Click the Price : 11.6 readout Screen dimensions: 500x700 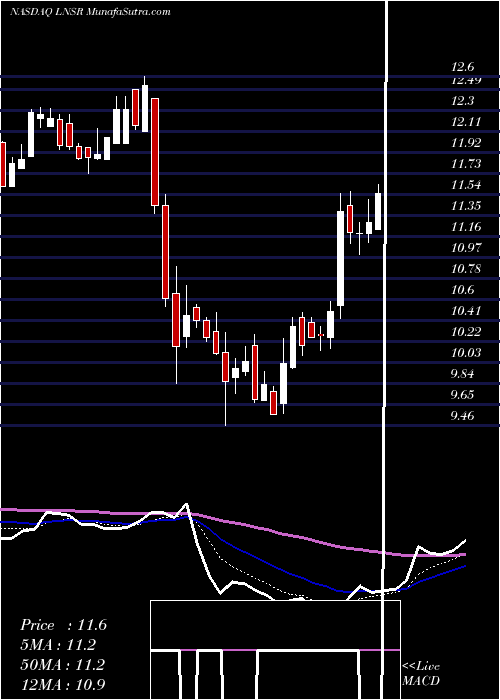63,625
